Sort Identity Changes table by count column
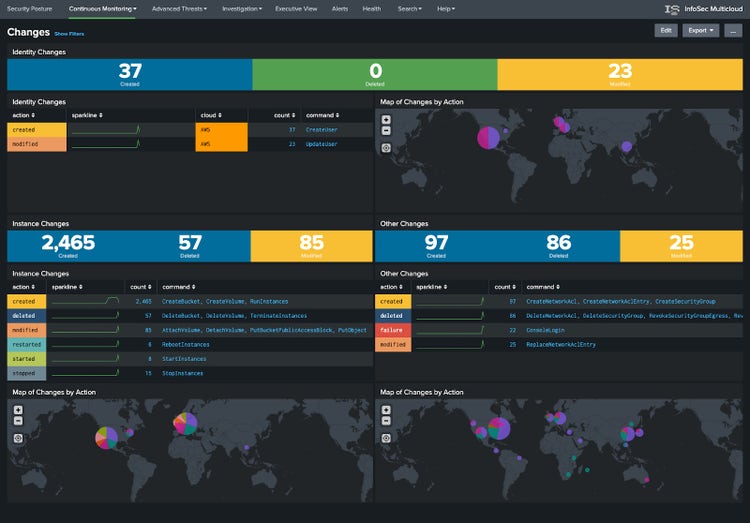The height and width of the screenshot is (523, 750). tap(288, 115)
